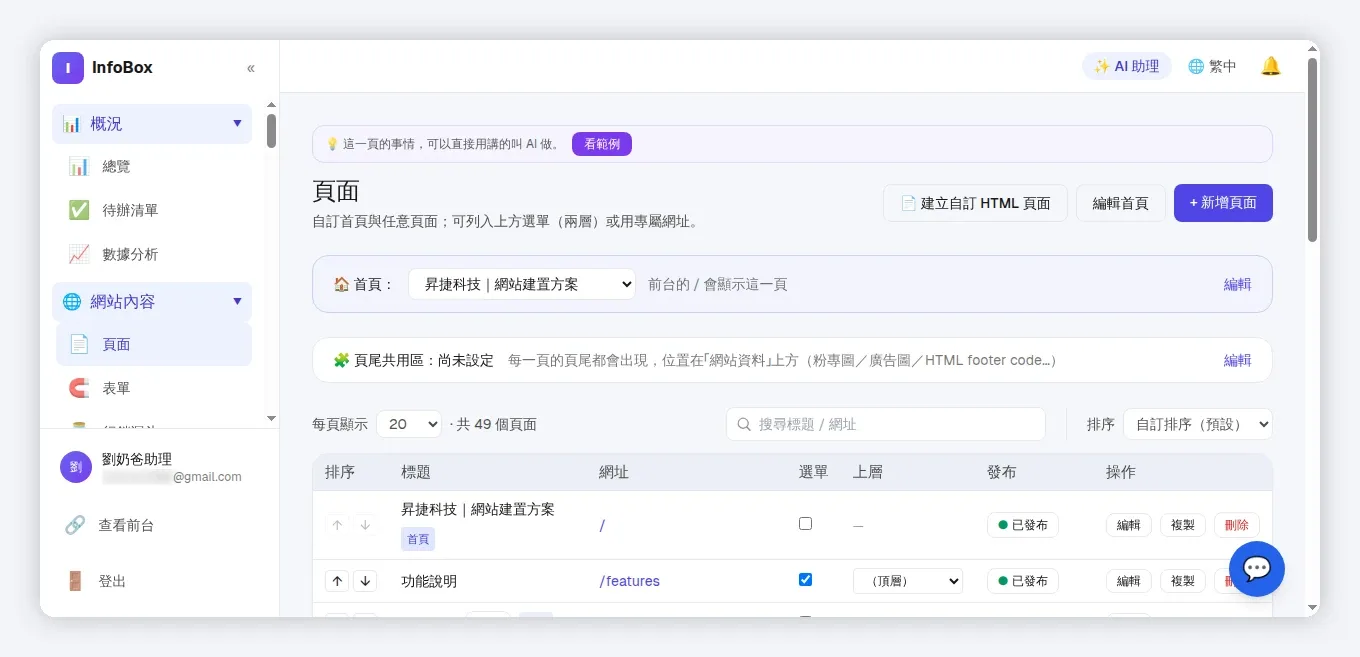Click the 新增頁面 button
This screenshot has width=1360, height=657.
pyautogui.click(x=1223, y=203)
